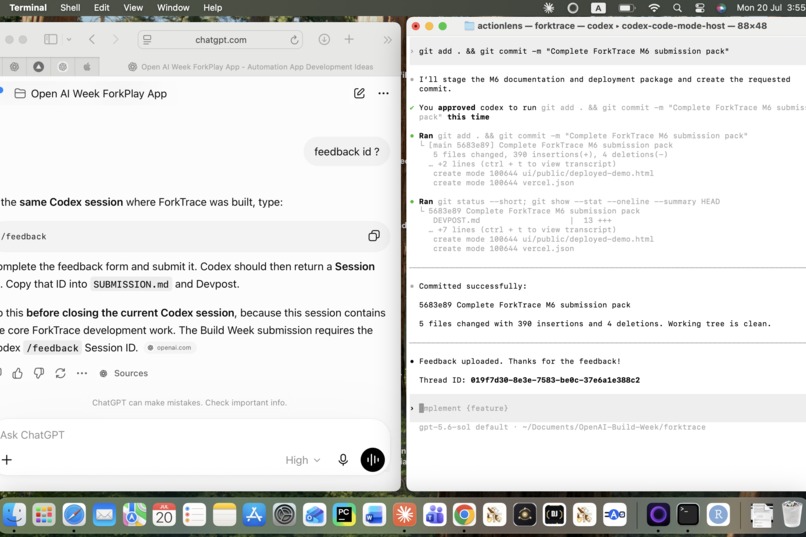
Task: Launch Google Chrome from the Dock
Action: [464, 514]
